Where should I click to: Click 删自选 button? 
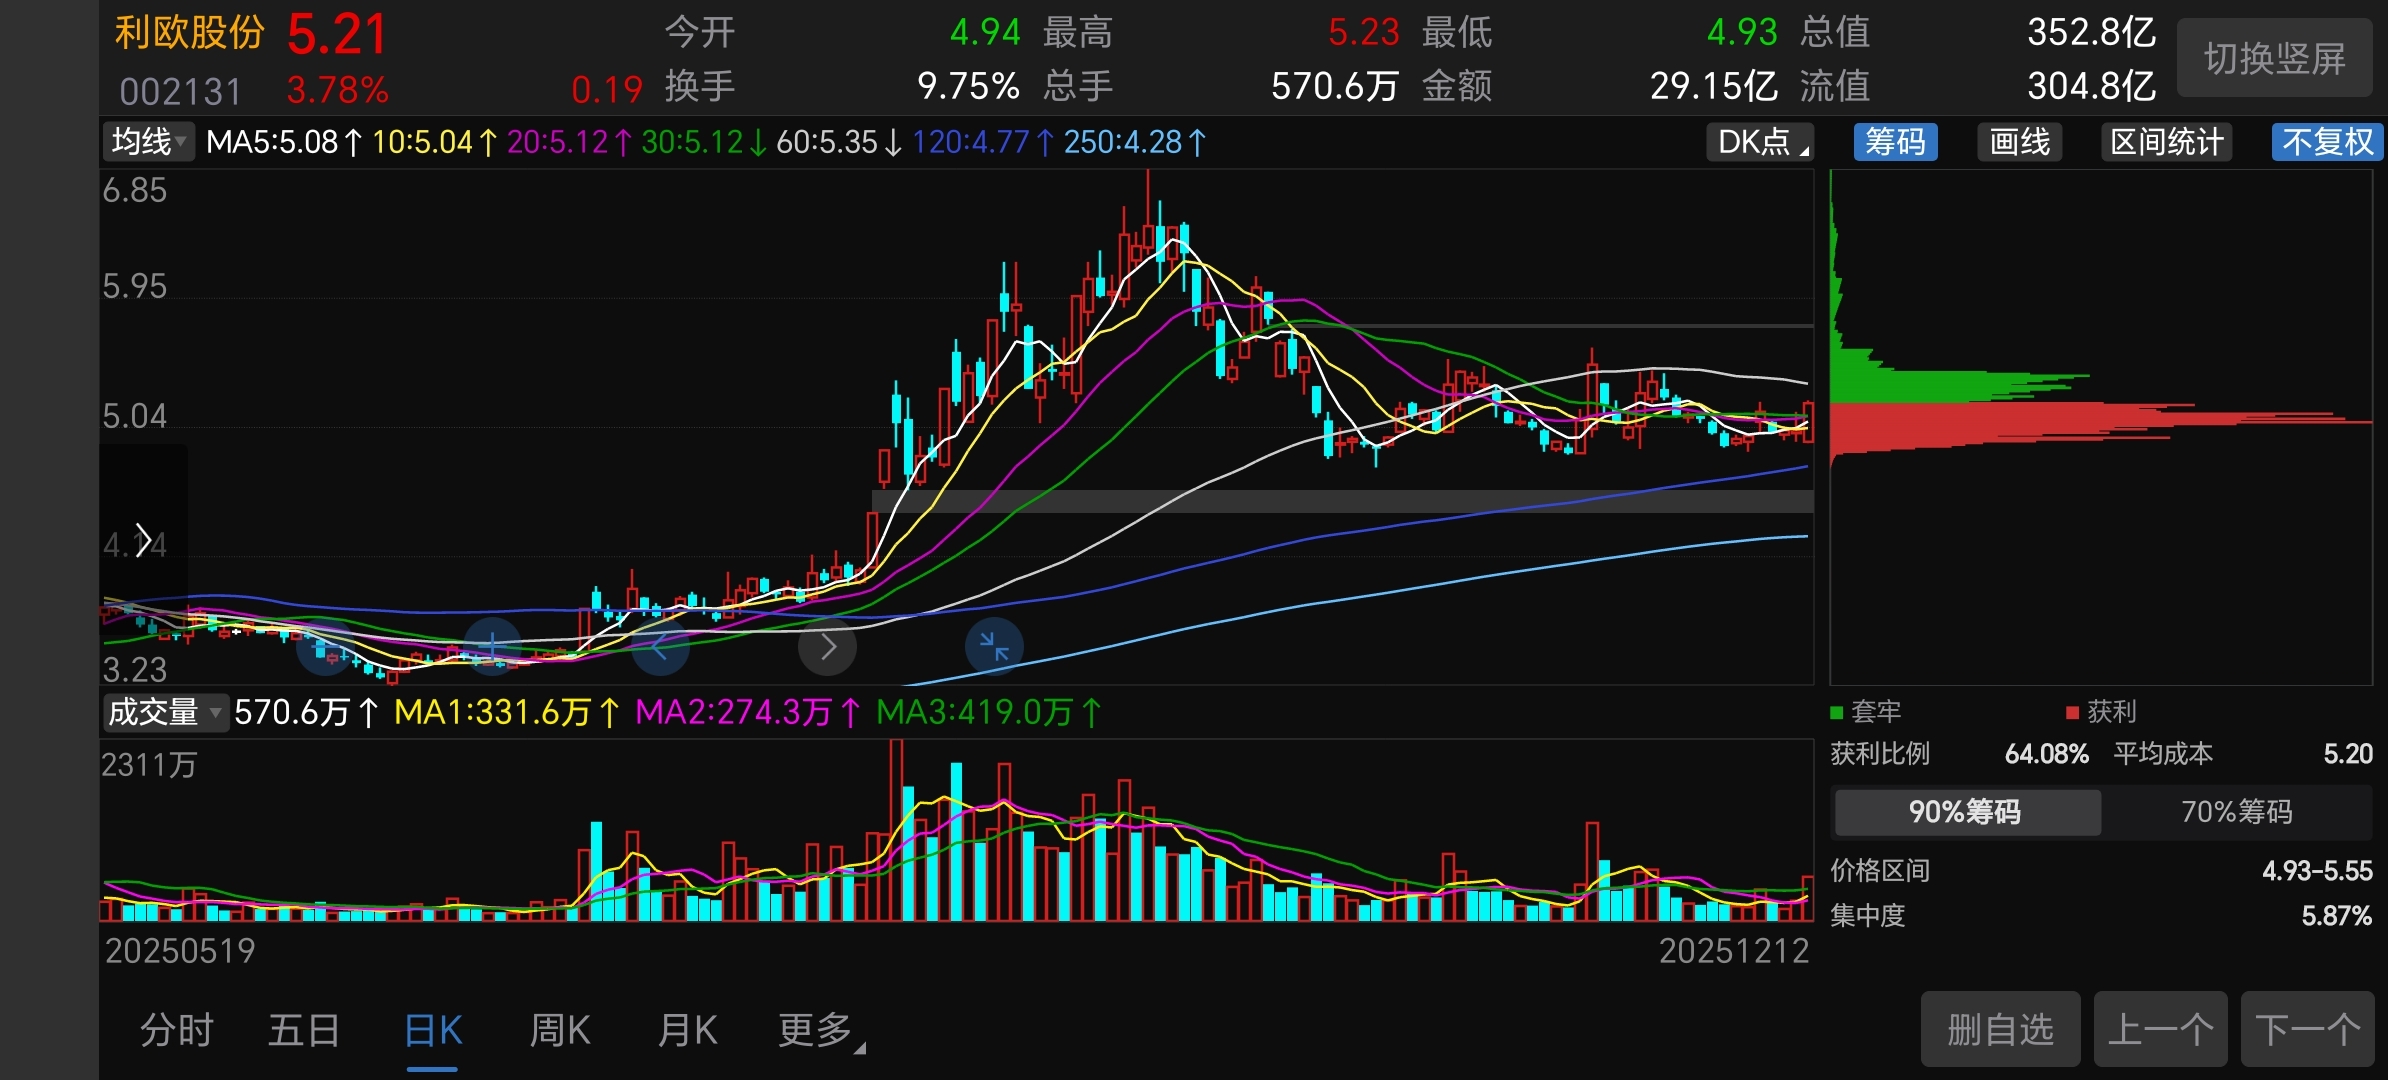click(2000, 1029)
